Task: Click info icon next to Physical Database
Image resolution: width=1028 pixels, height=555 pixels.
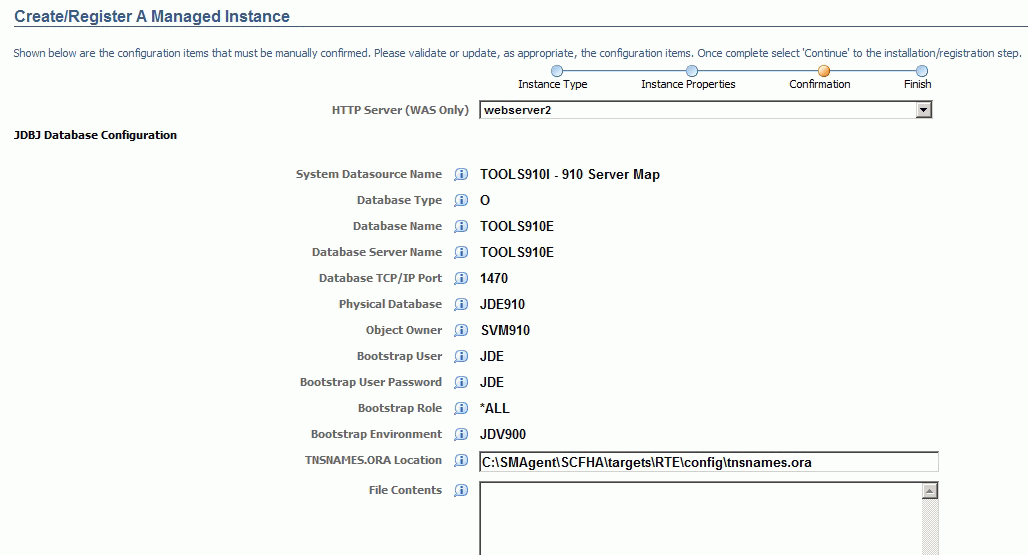Action: [x=461, y=305]
